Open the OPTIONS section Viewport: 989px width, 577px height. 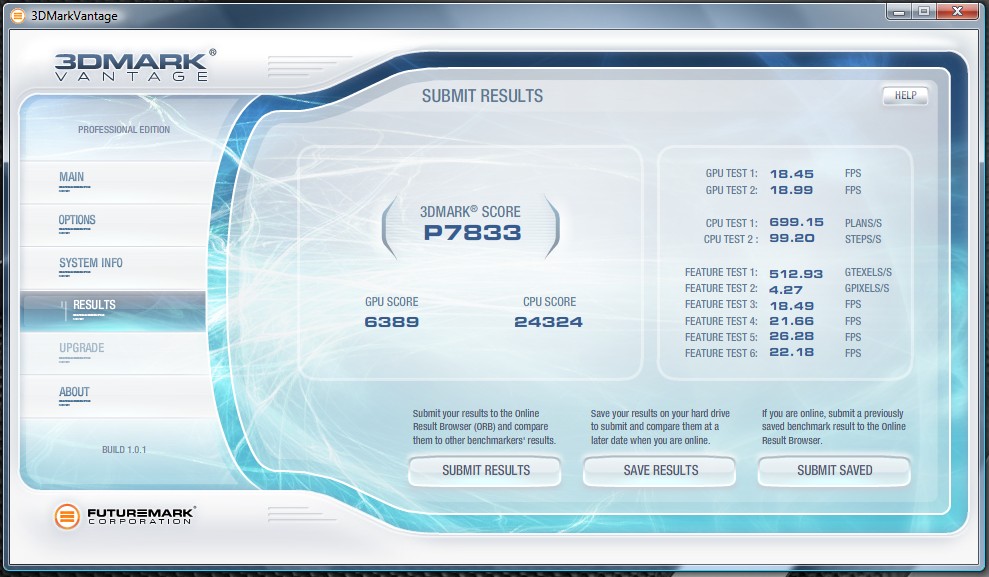pyautogui.click(x=114, y=224)
